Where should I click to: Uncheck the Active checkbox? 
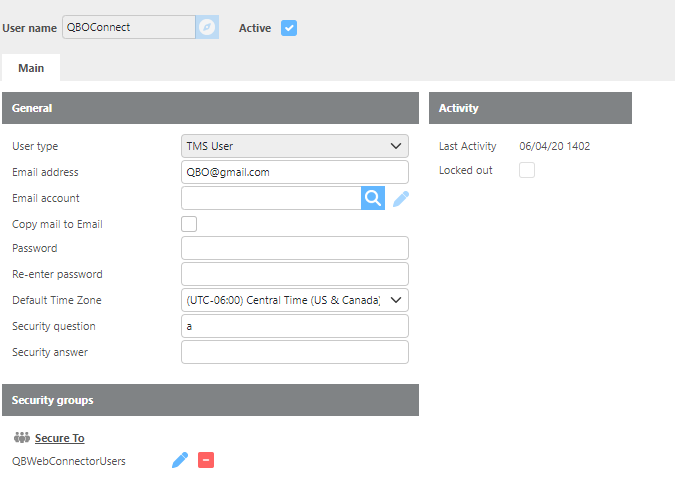[289, 28]
